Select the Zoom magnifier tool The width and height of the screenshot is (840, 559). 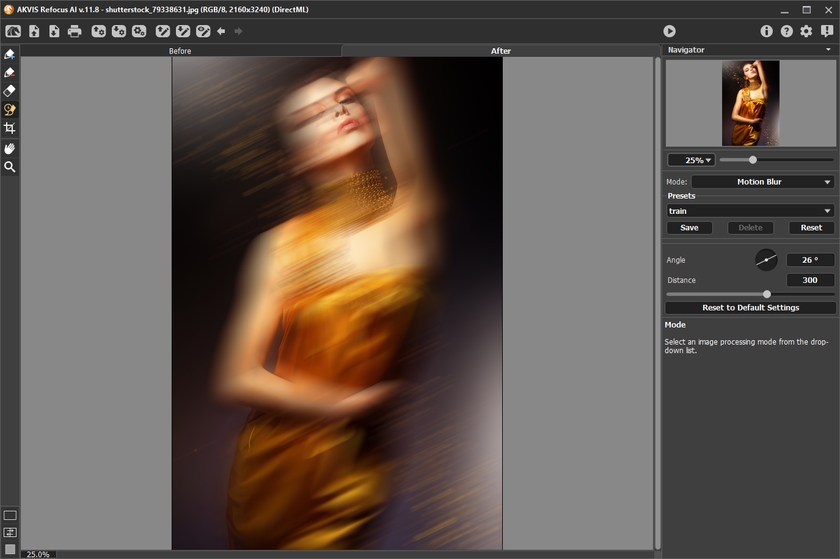coord(10,167)
